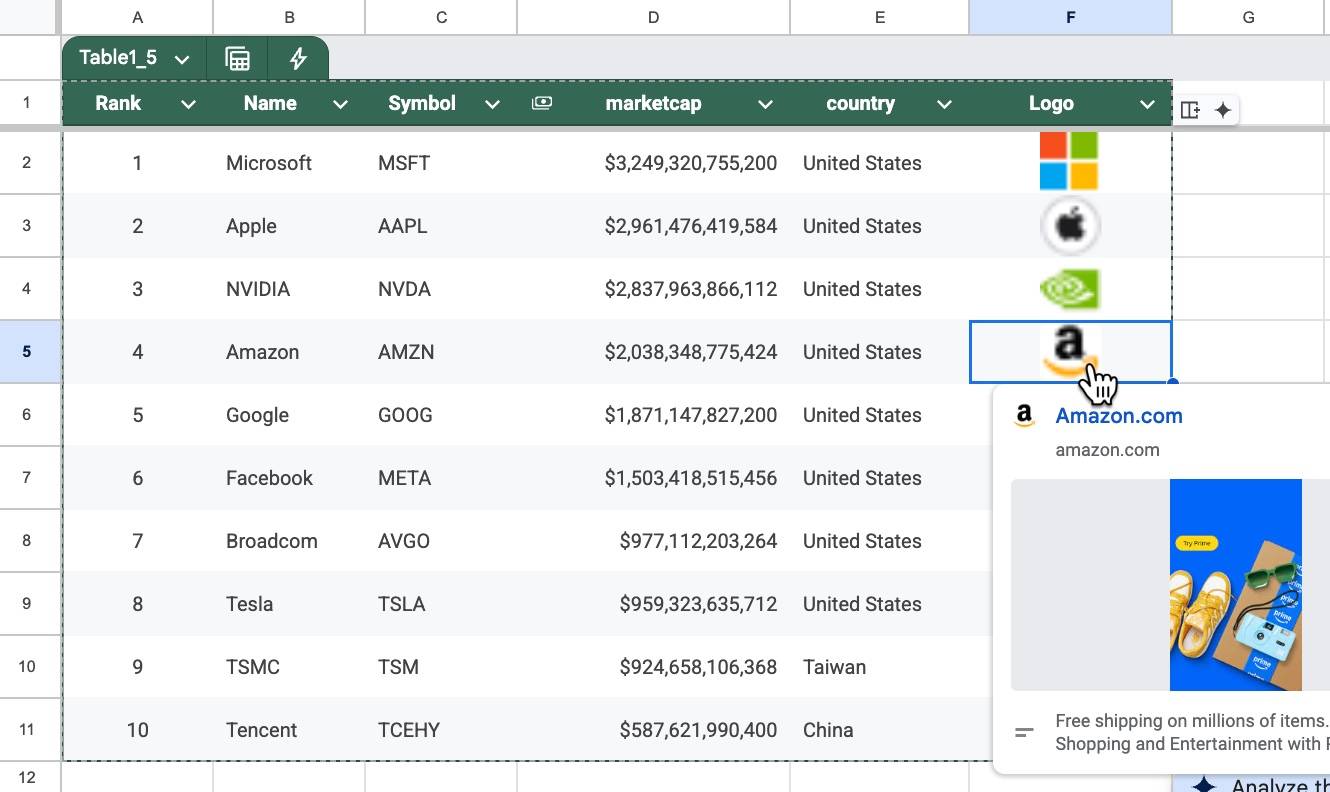The width and height of the screenshot is (1330, 792).
Task: Open the Logo column dropdown arrow
Action: 1147,104
